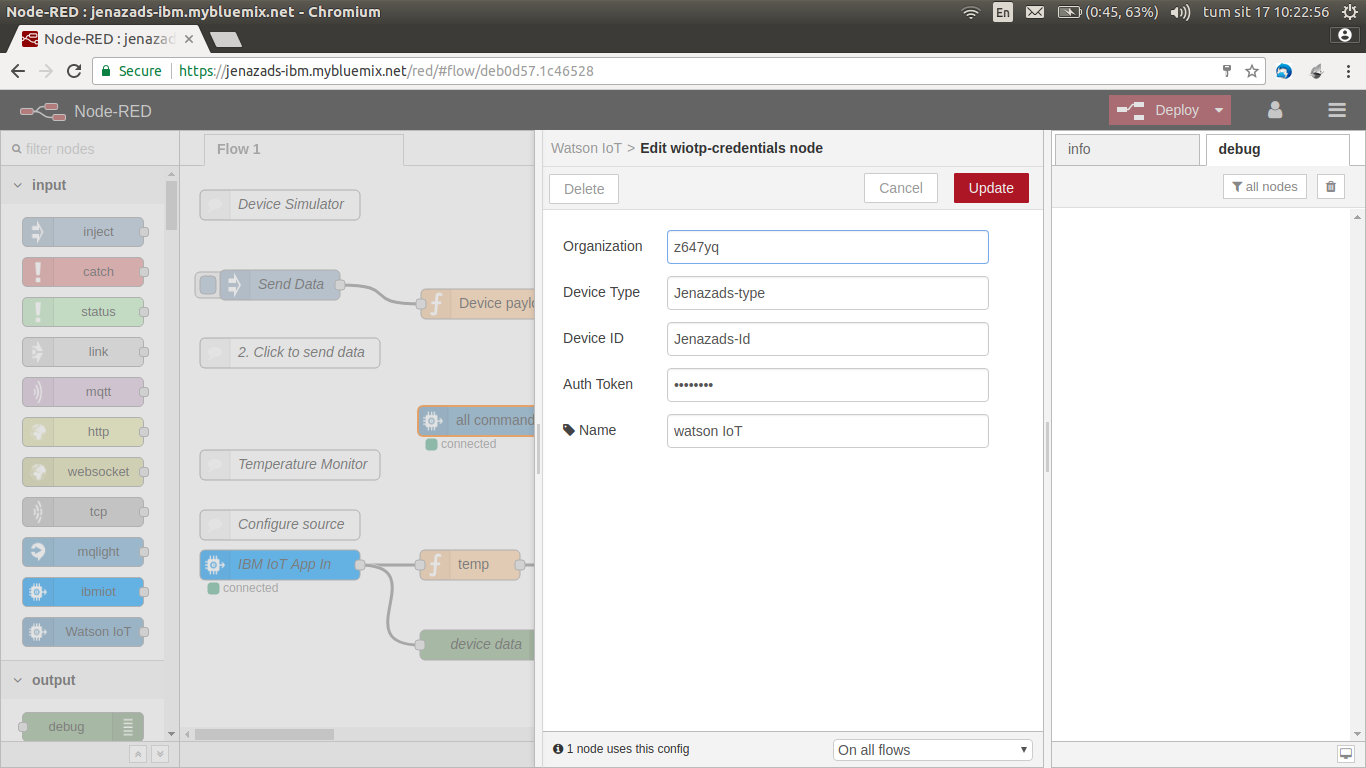Image resolution: width=1366 pixels, height=768 pixels.
Task: Select the mqlight node in palette
Action: pos(83,552)
